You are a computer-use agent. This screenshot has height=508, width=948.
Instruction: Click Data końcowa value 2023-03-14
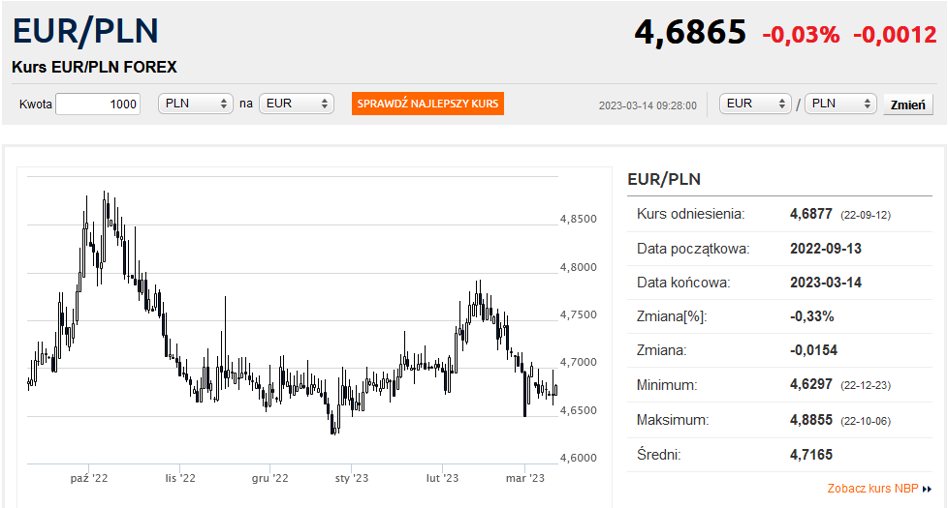825,282
